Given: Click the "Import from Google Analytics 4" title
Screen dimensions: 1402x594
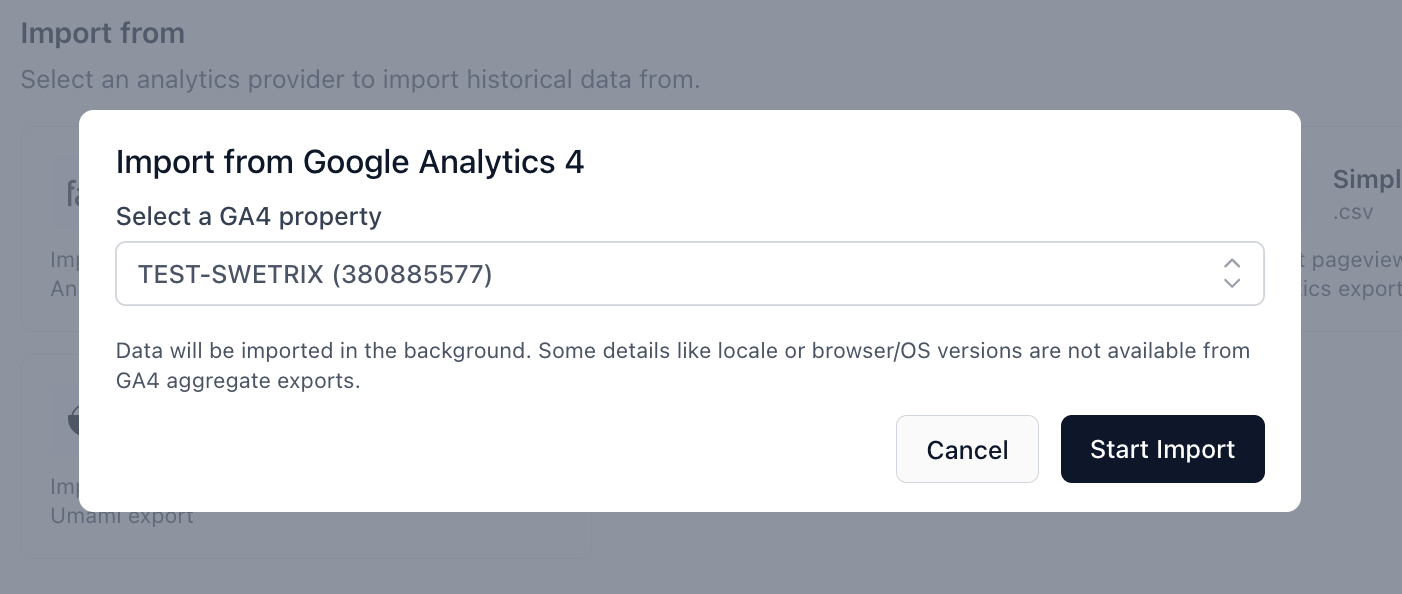Looking at the screenshot, I should (350, 162).
